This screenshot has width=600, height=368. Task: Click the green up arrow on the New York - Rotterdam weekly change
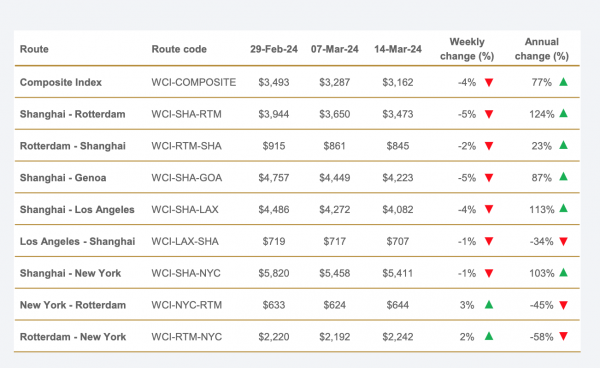pos(489,304)
